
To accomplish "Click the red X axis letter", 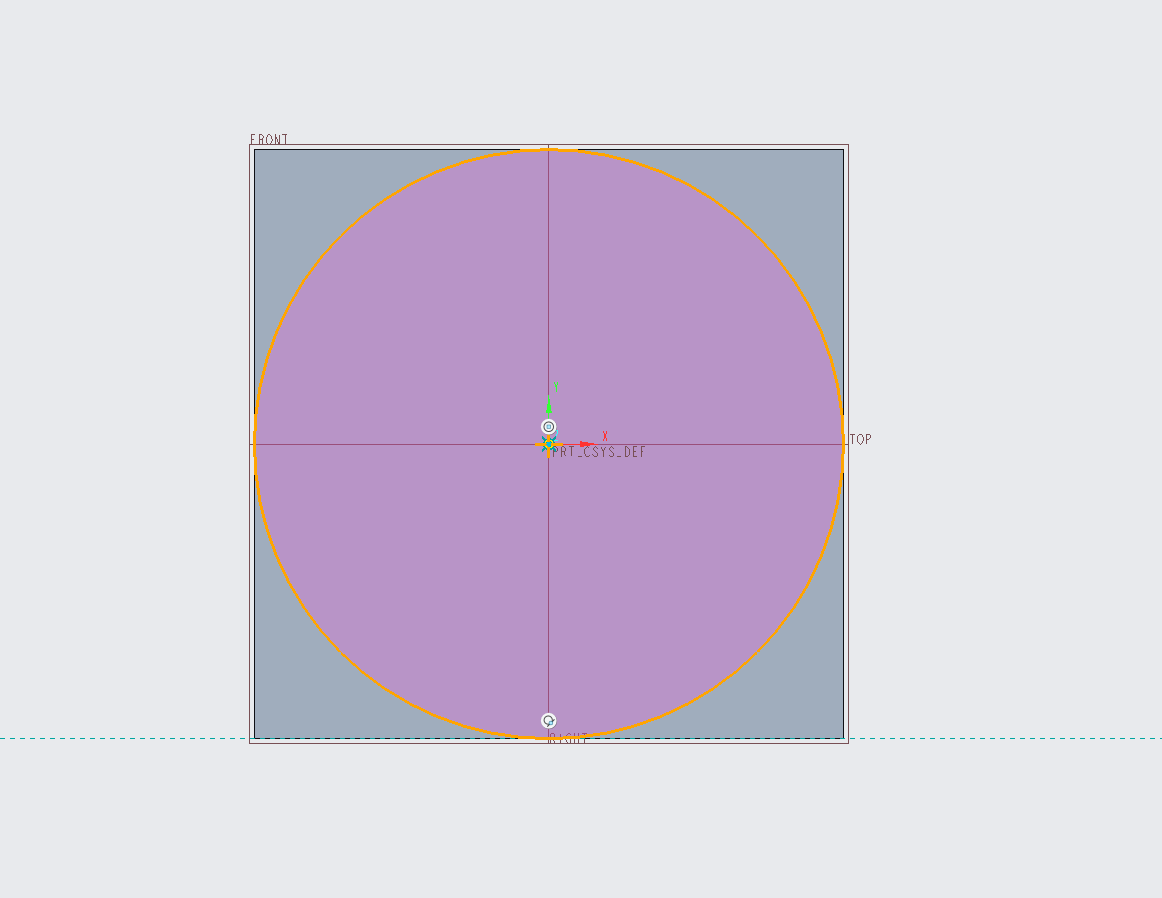I will pos(605,436).
